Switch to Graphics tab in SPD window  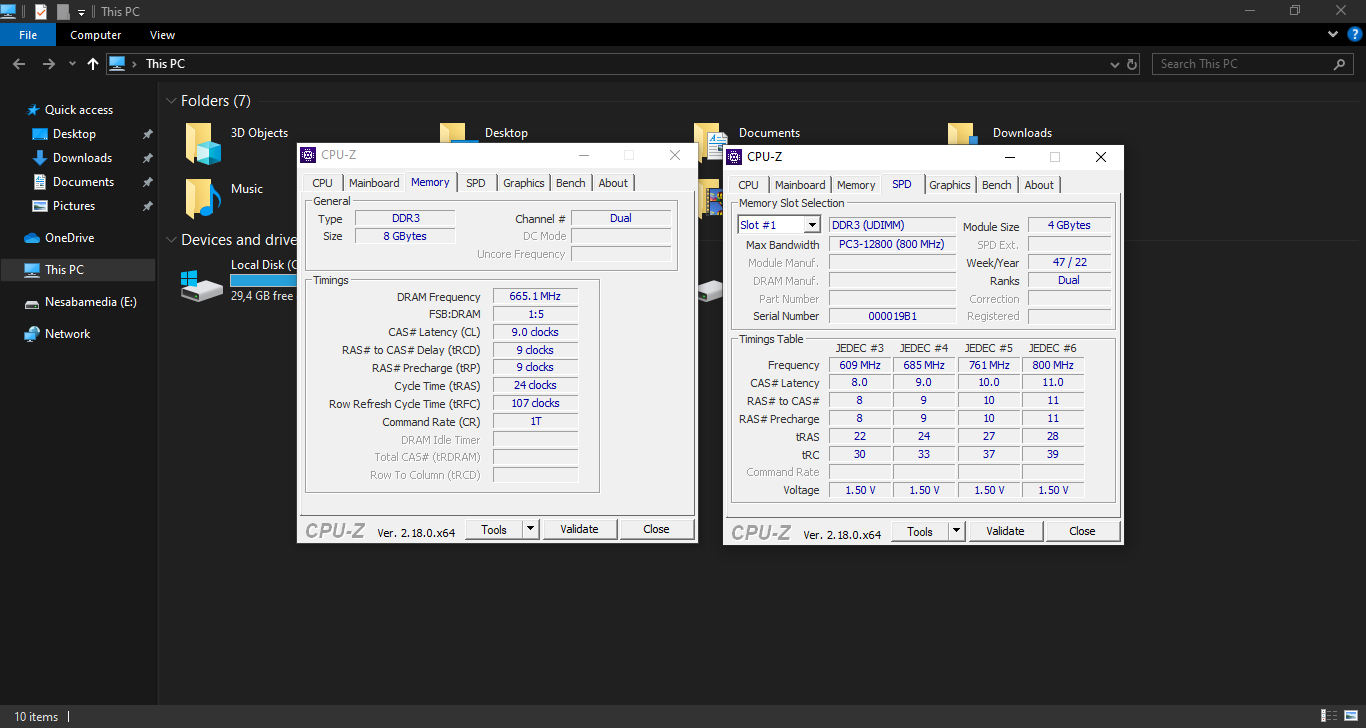pos(949,185)
